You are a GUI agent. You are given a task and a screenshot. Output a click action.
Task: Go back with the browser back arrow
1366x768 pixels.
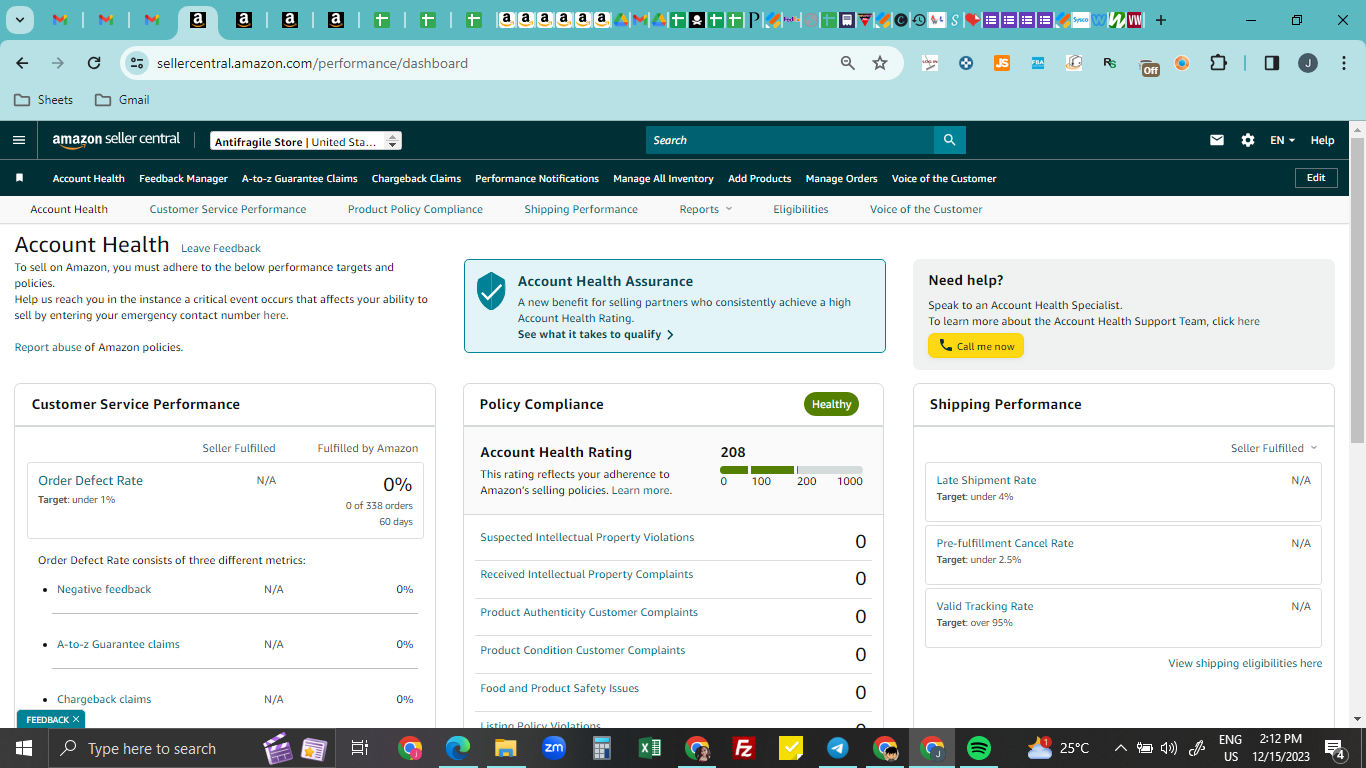pyautogui.click(x=22, y=63)
